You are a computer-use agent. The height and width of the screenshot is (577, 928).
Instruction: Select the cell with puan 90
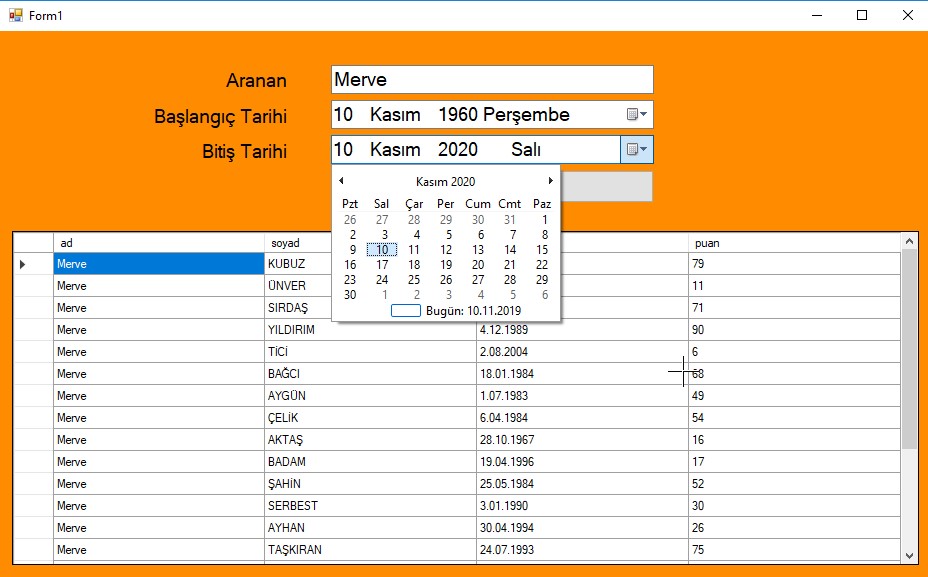click(795, 330)
